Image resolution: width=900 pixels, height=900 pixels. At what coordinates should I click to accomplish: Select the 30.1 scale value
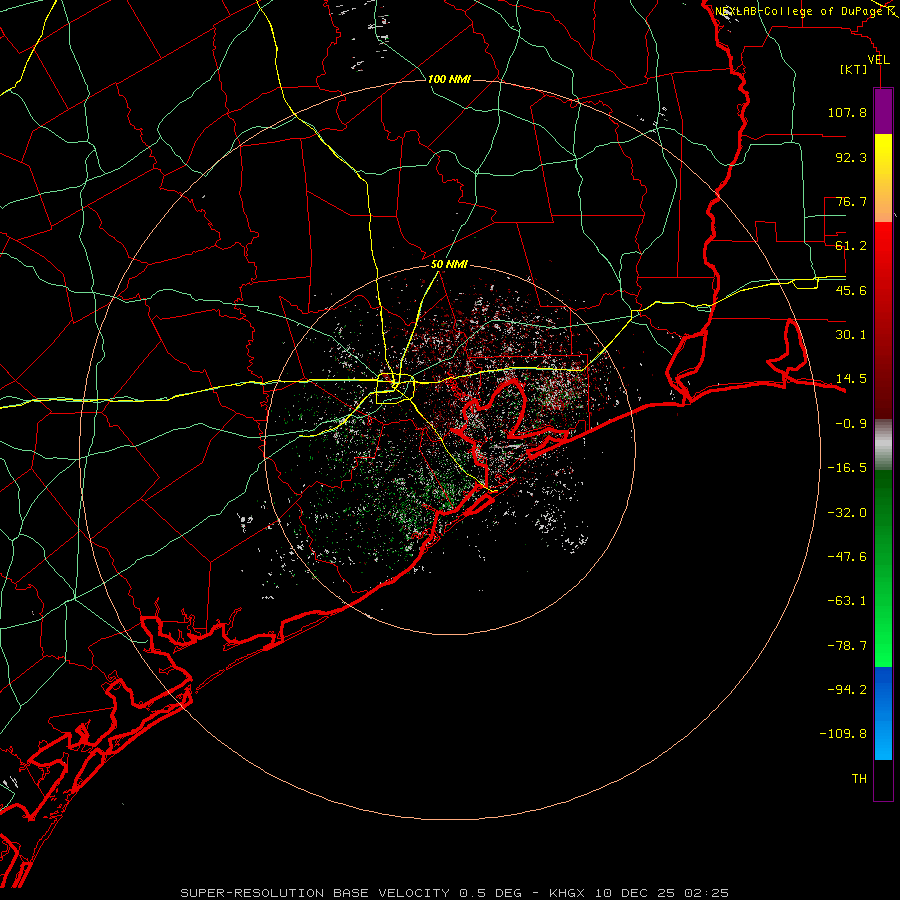(851, 335)
